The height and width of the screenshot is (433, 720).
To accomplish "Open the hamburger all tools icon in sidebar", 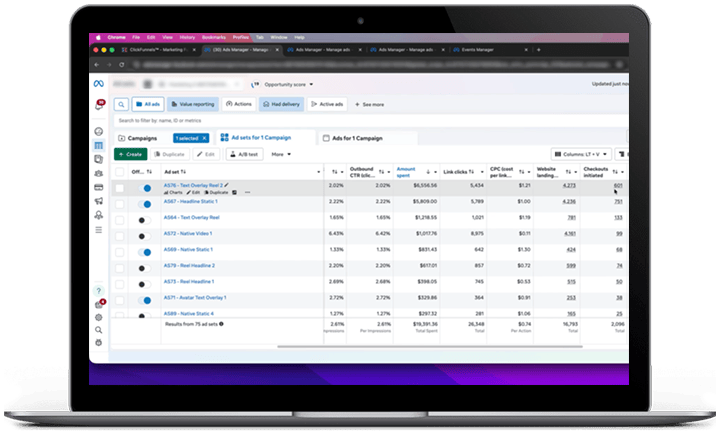I will [x=99, y=229].
